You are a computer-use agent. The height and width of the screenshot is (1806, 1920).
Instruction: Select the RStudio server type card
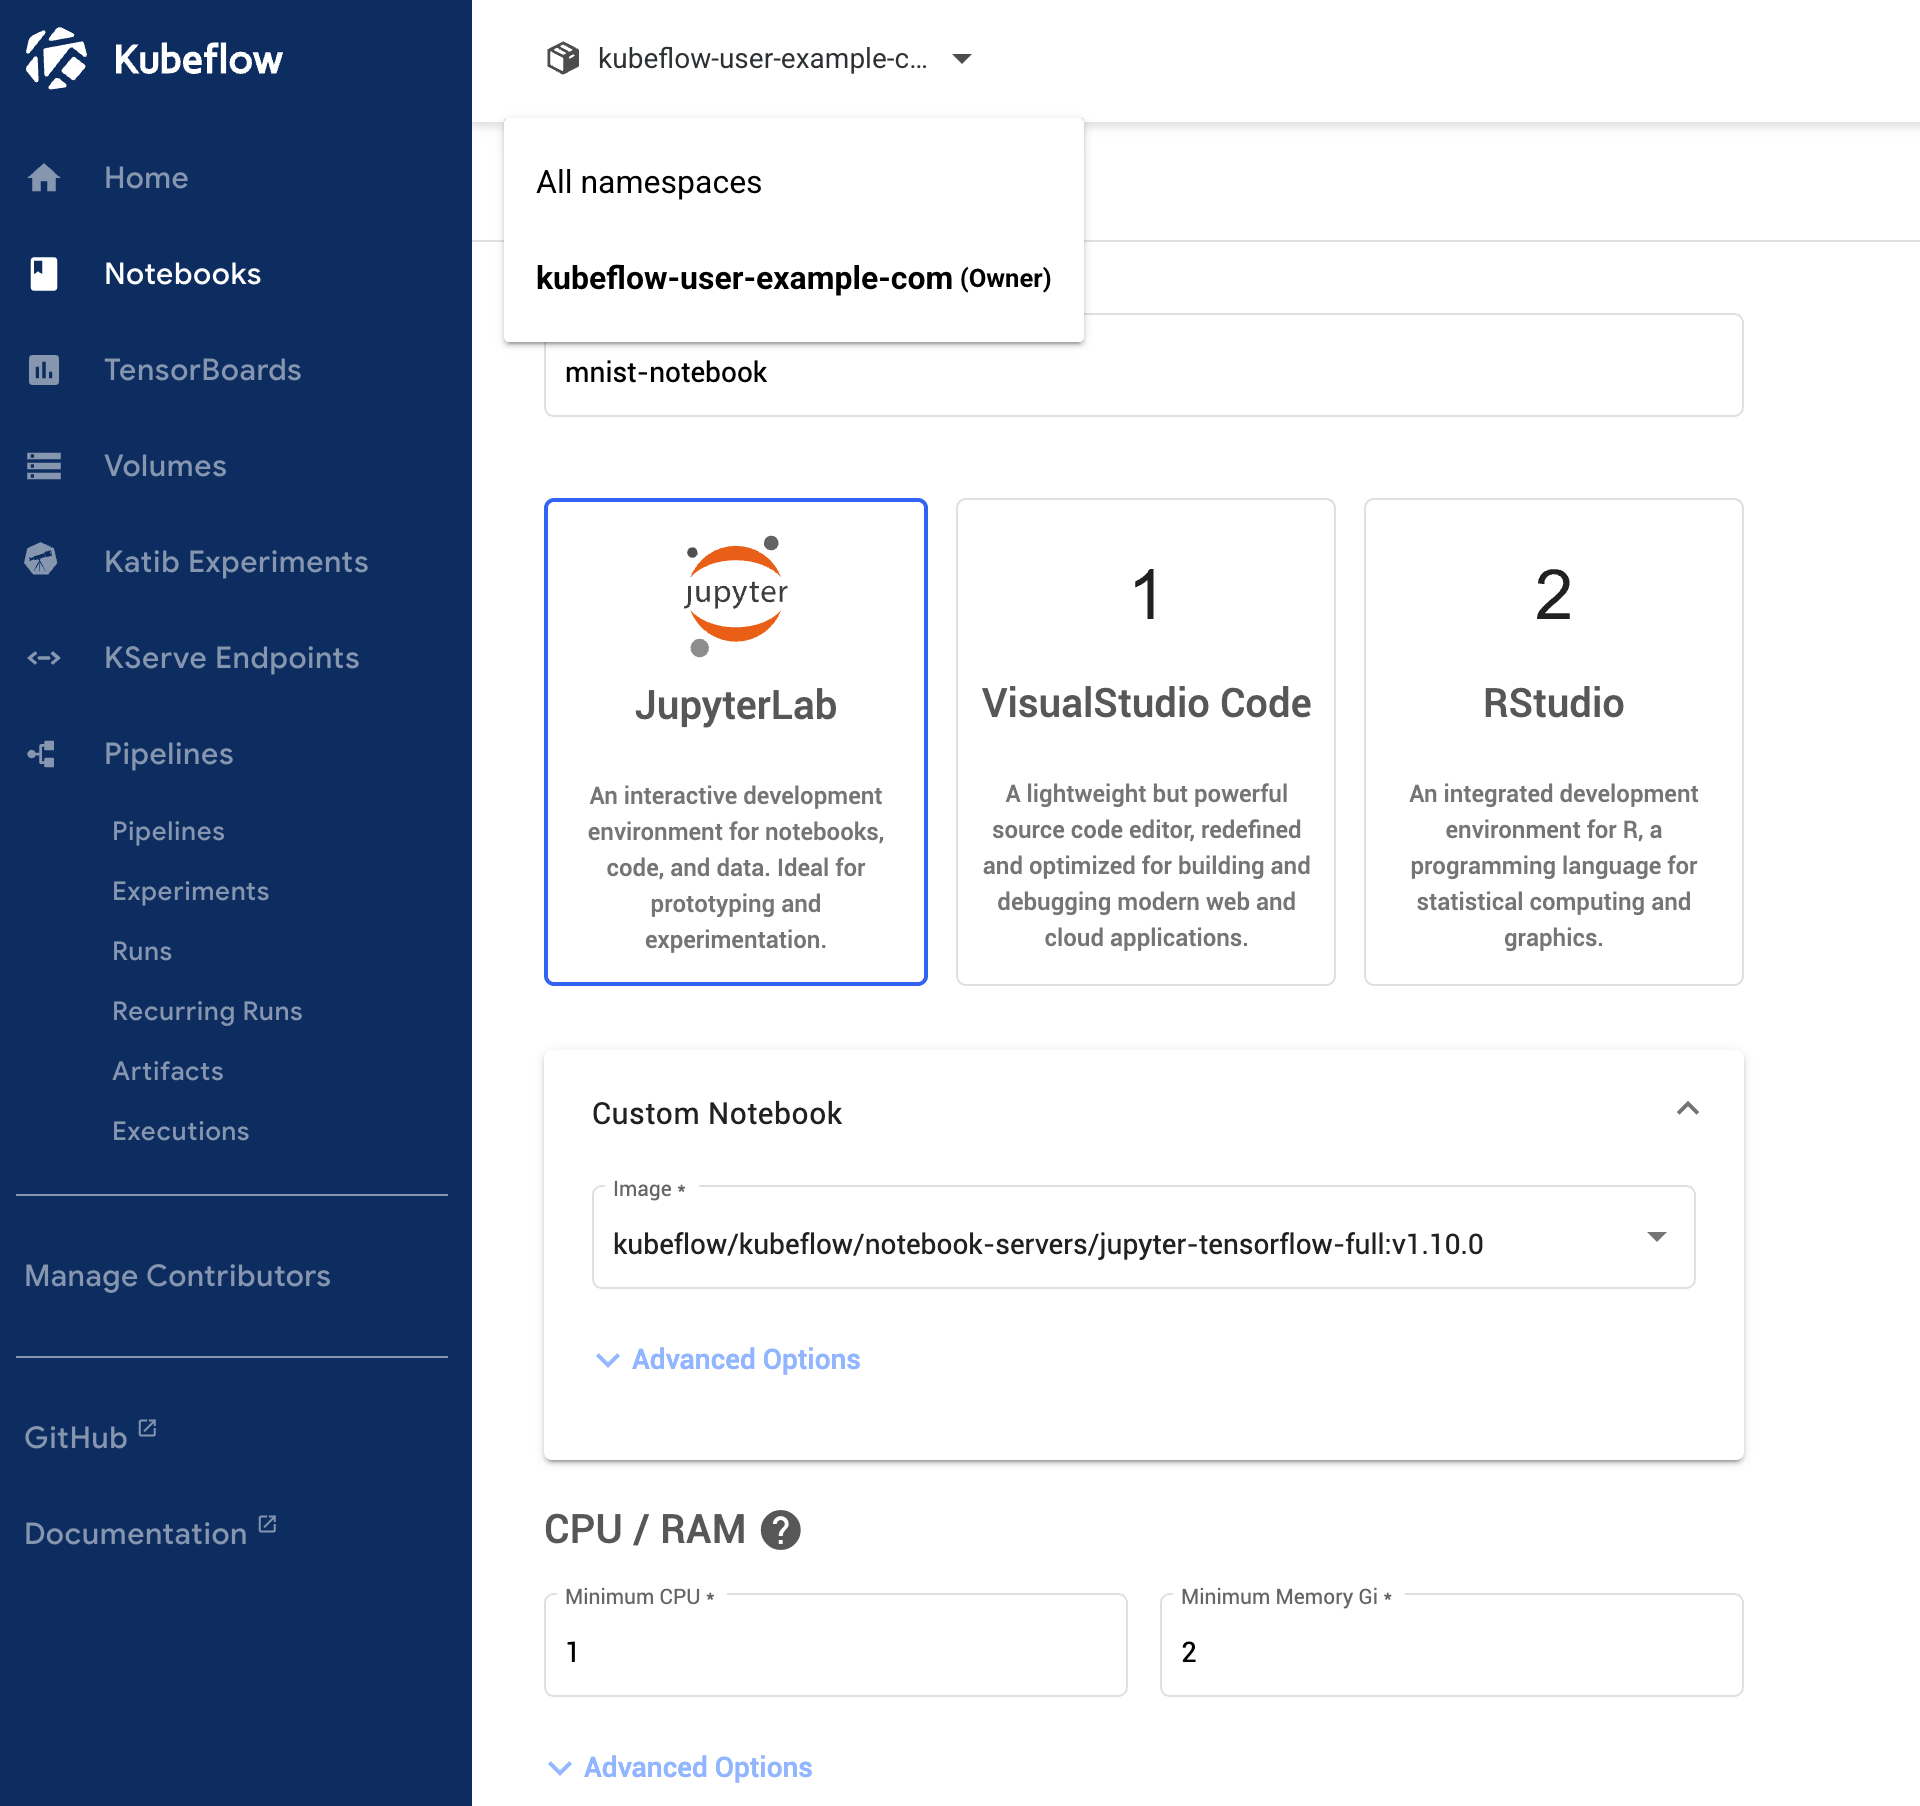click(1554, 742)
